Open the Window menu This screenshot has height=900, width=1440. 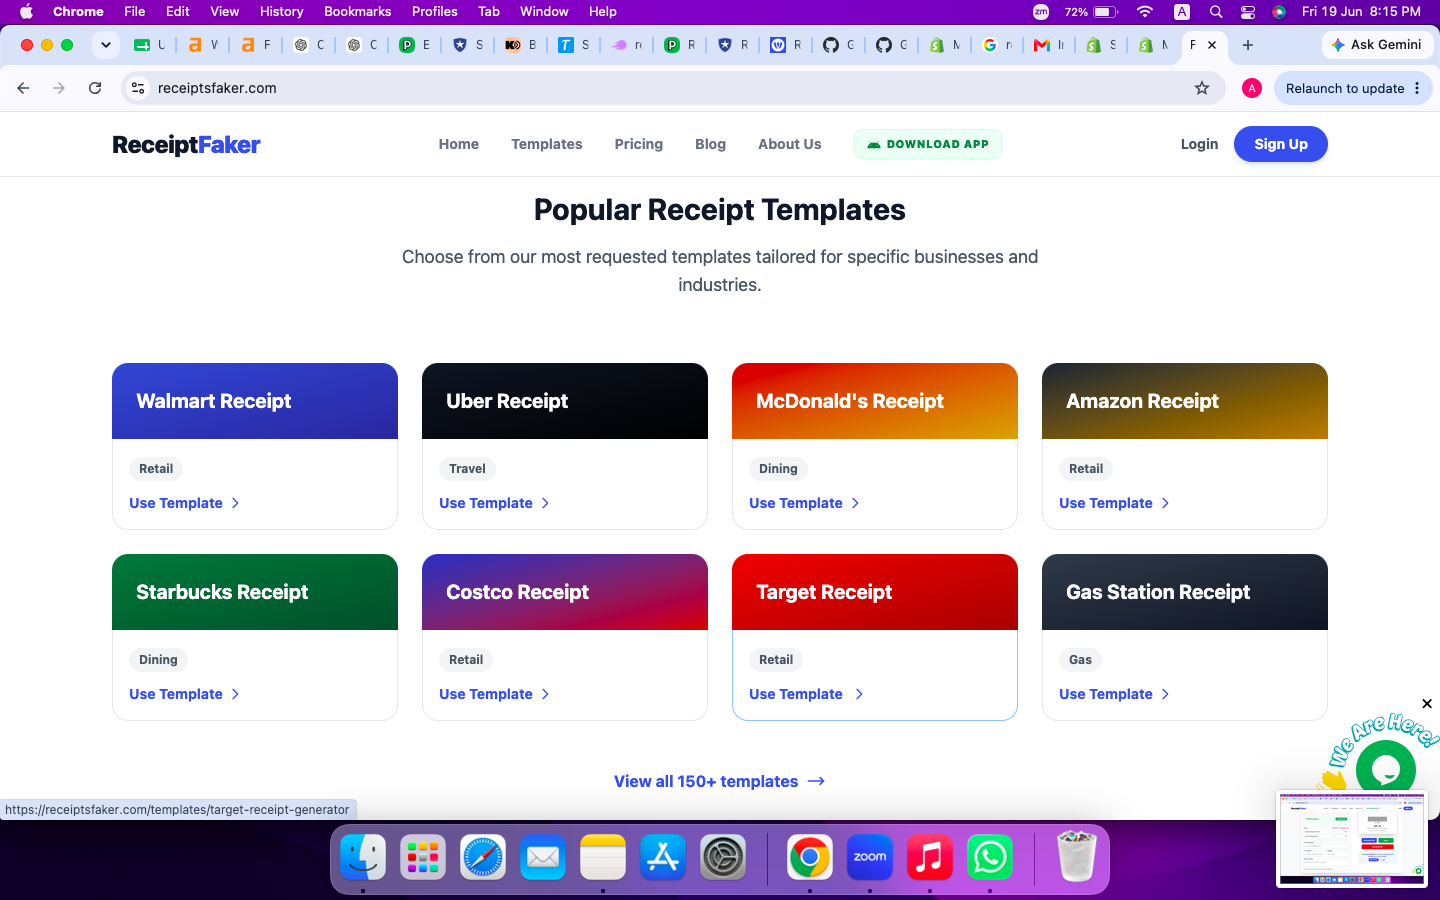click(544, 12)
